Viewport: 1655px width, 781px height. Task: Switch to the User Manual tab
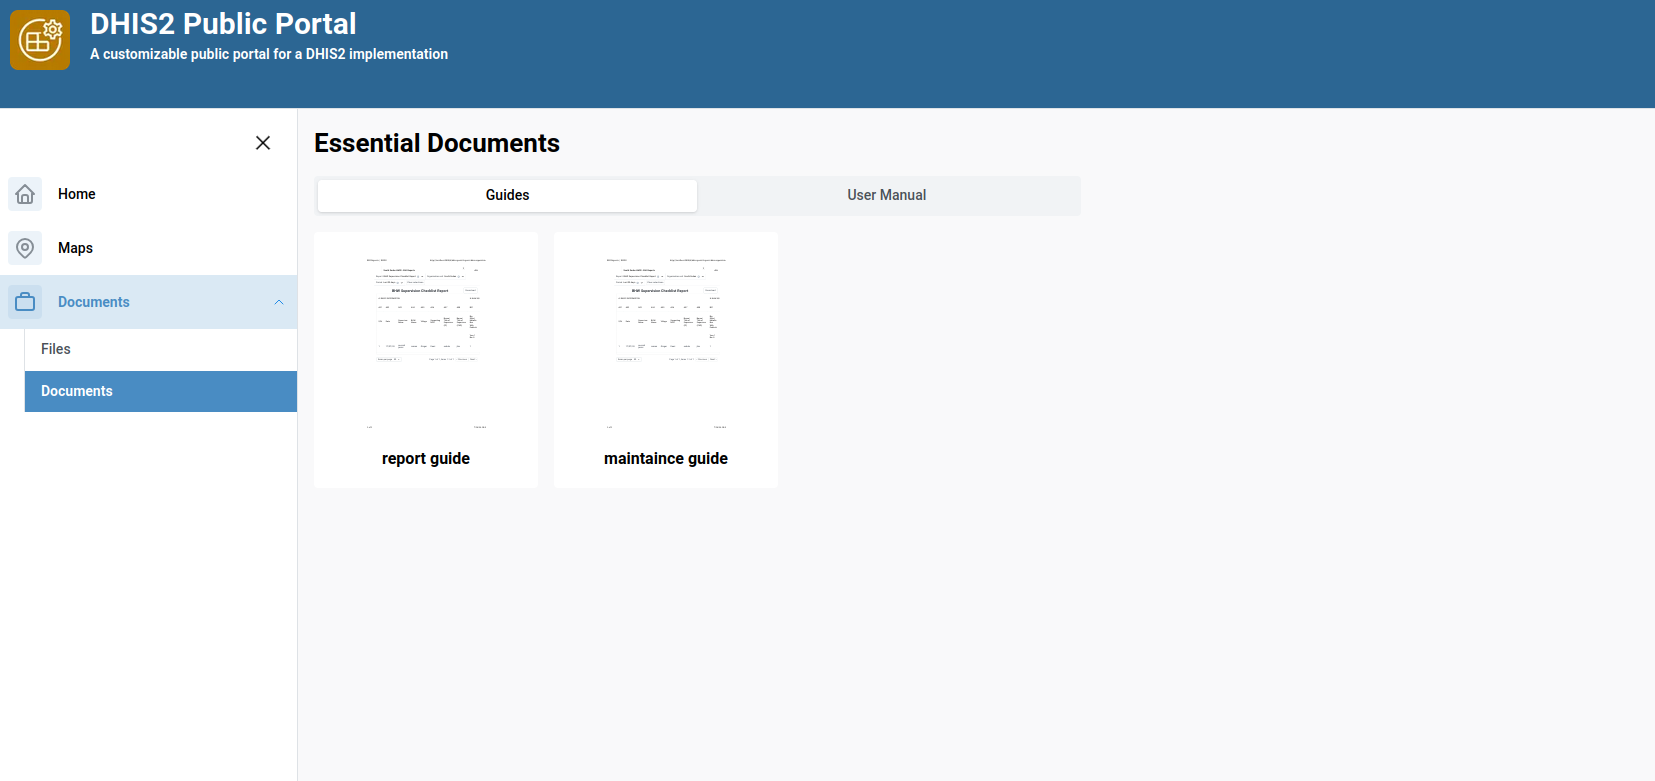pyautogui.click(x=887, y=195)
